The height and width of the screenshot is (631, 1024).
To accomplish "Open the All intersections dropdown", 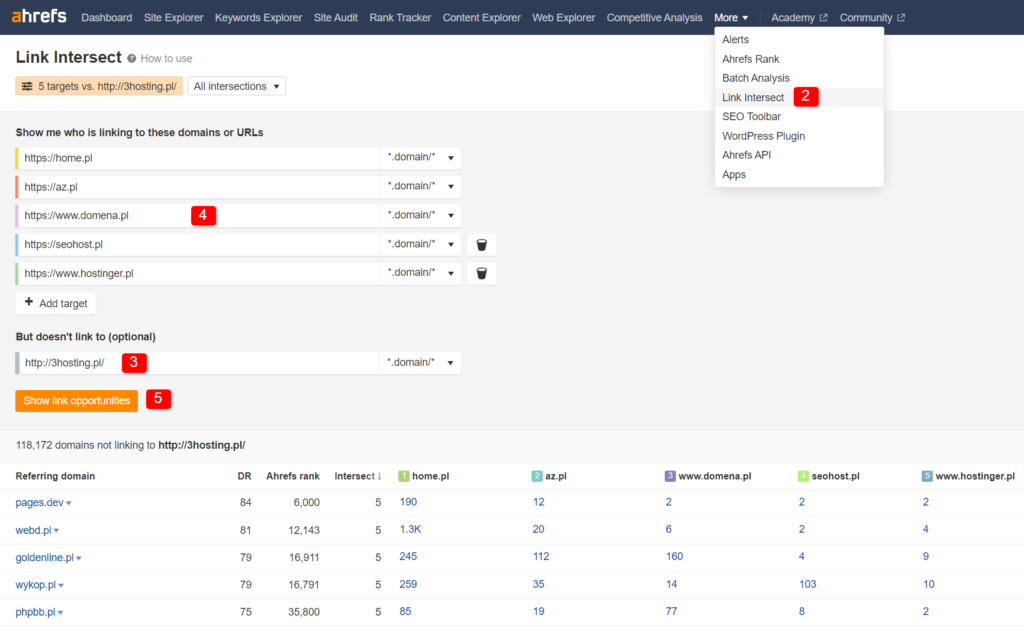I will pyautogui.click(x=237, y=87).
